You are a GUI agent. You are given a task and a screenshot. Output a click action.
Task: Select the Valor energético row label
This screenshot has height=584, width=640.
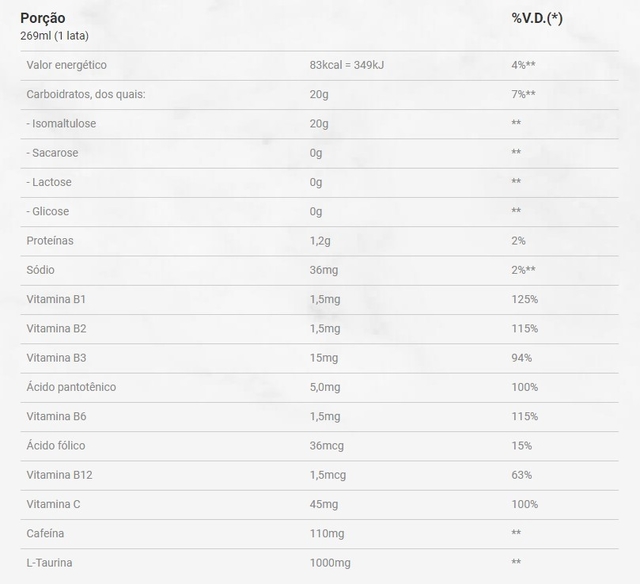(67, 65)
